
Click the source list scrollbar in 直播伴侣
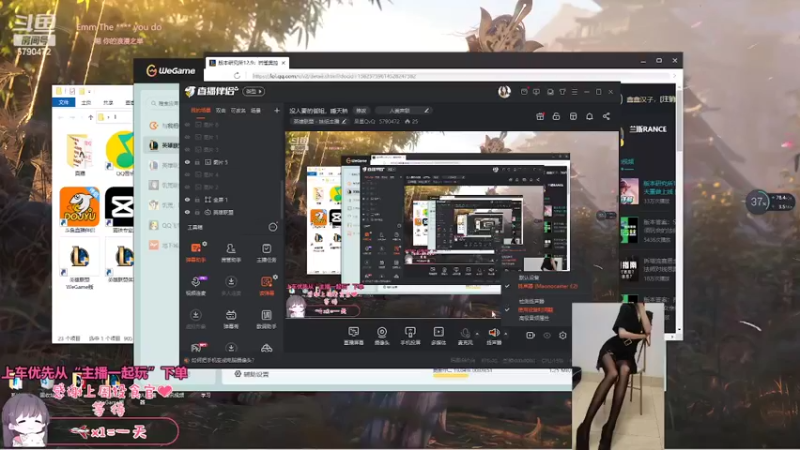(x=281, y=199)
